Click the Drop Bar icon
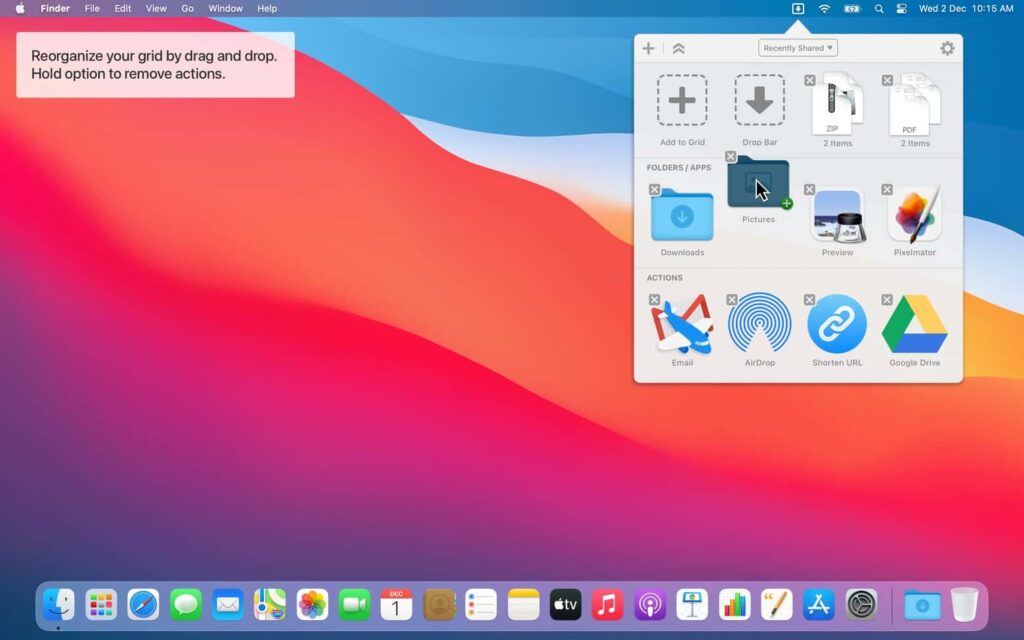This screenshot has height=640, width=1024. point(759,99)
